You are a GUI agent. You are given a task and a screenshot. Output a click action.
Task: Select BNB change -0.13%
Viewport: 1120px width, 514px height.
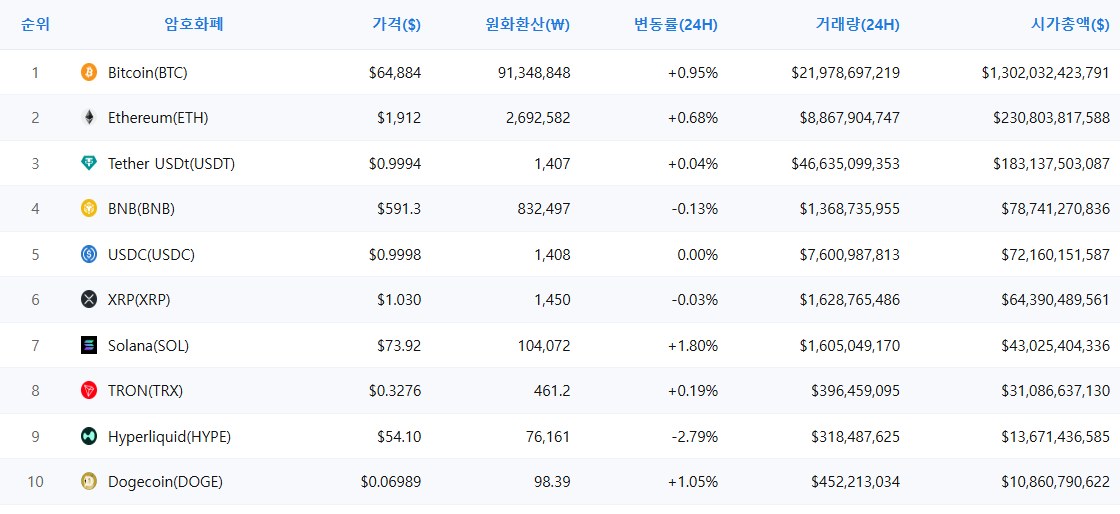click(695, 208)
